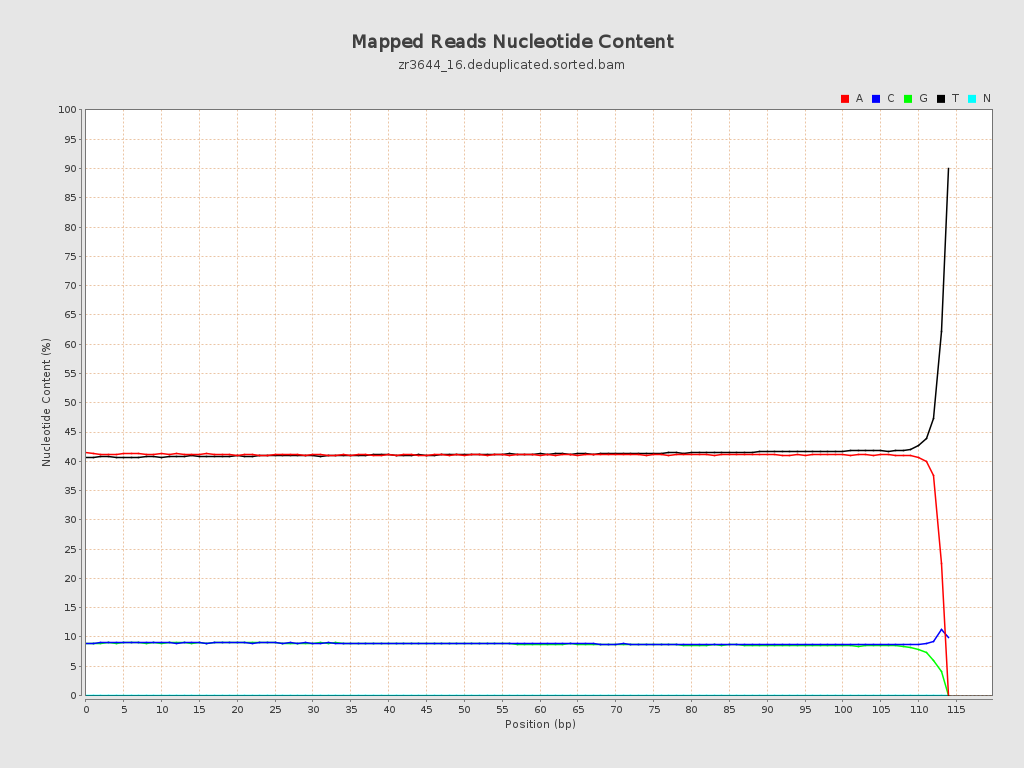Click the legend label G
The image size is (1024, 768).
(923, 99)
